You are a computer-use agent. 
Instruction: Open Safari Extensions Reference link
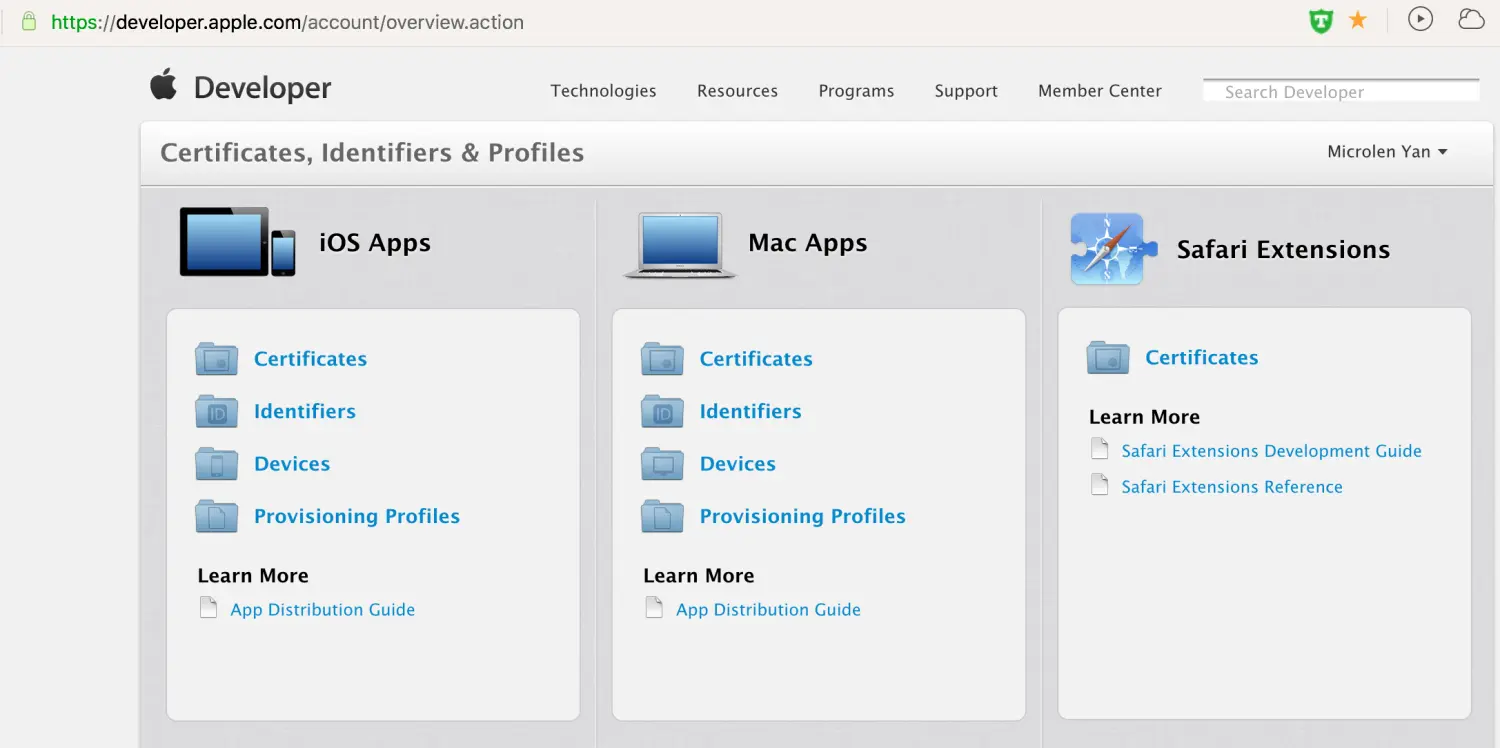tap(1232, 487)
